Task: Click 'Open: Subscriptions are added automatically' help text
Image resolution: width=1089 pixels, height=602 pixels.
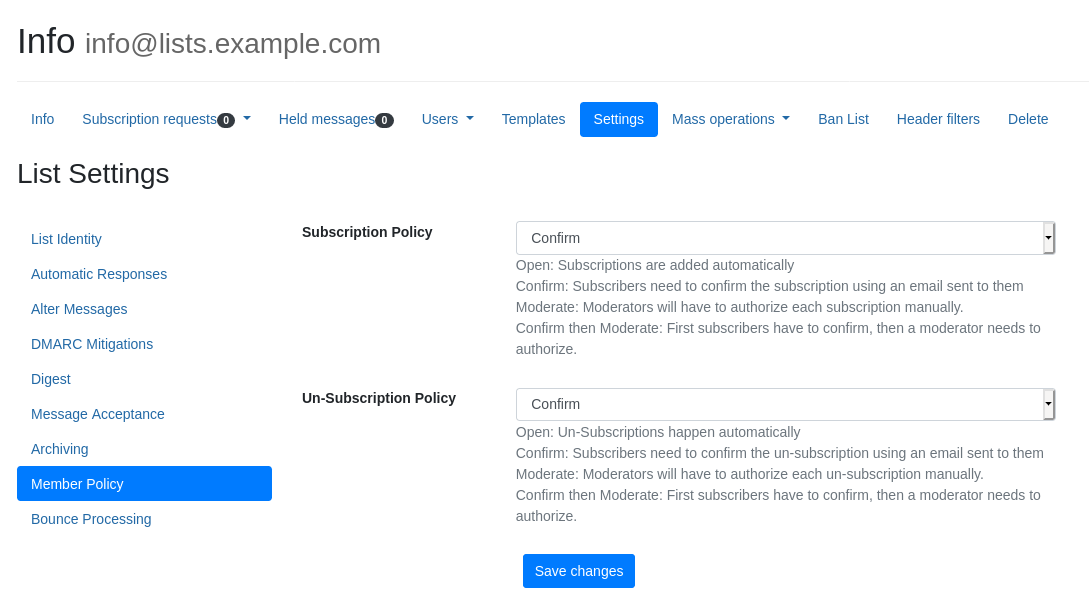Action: click(654, 265)
